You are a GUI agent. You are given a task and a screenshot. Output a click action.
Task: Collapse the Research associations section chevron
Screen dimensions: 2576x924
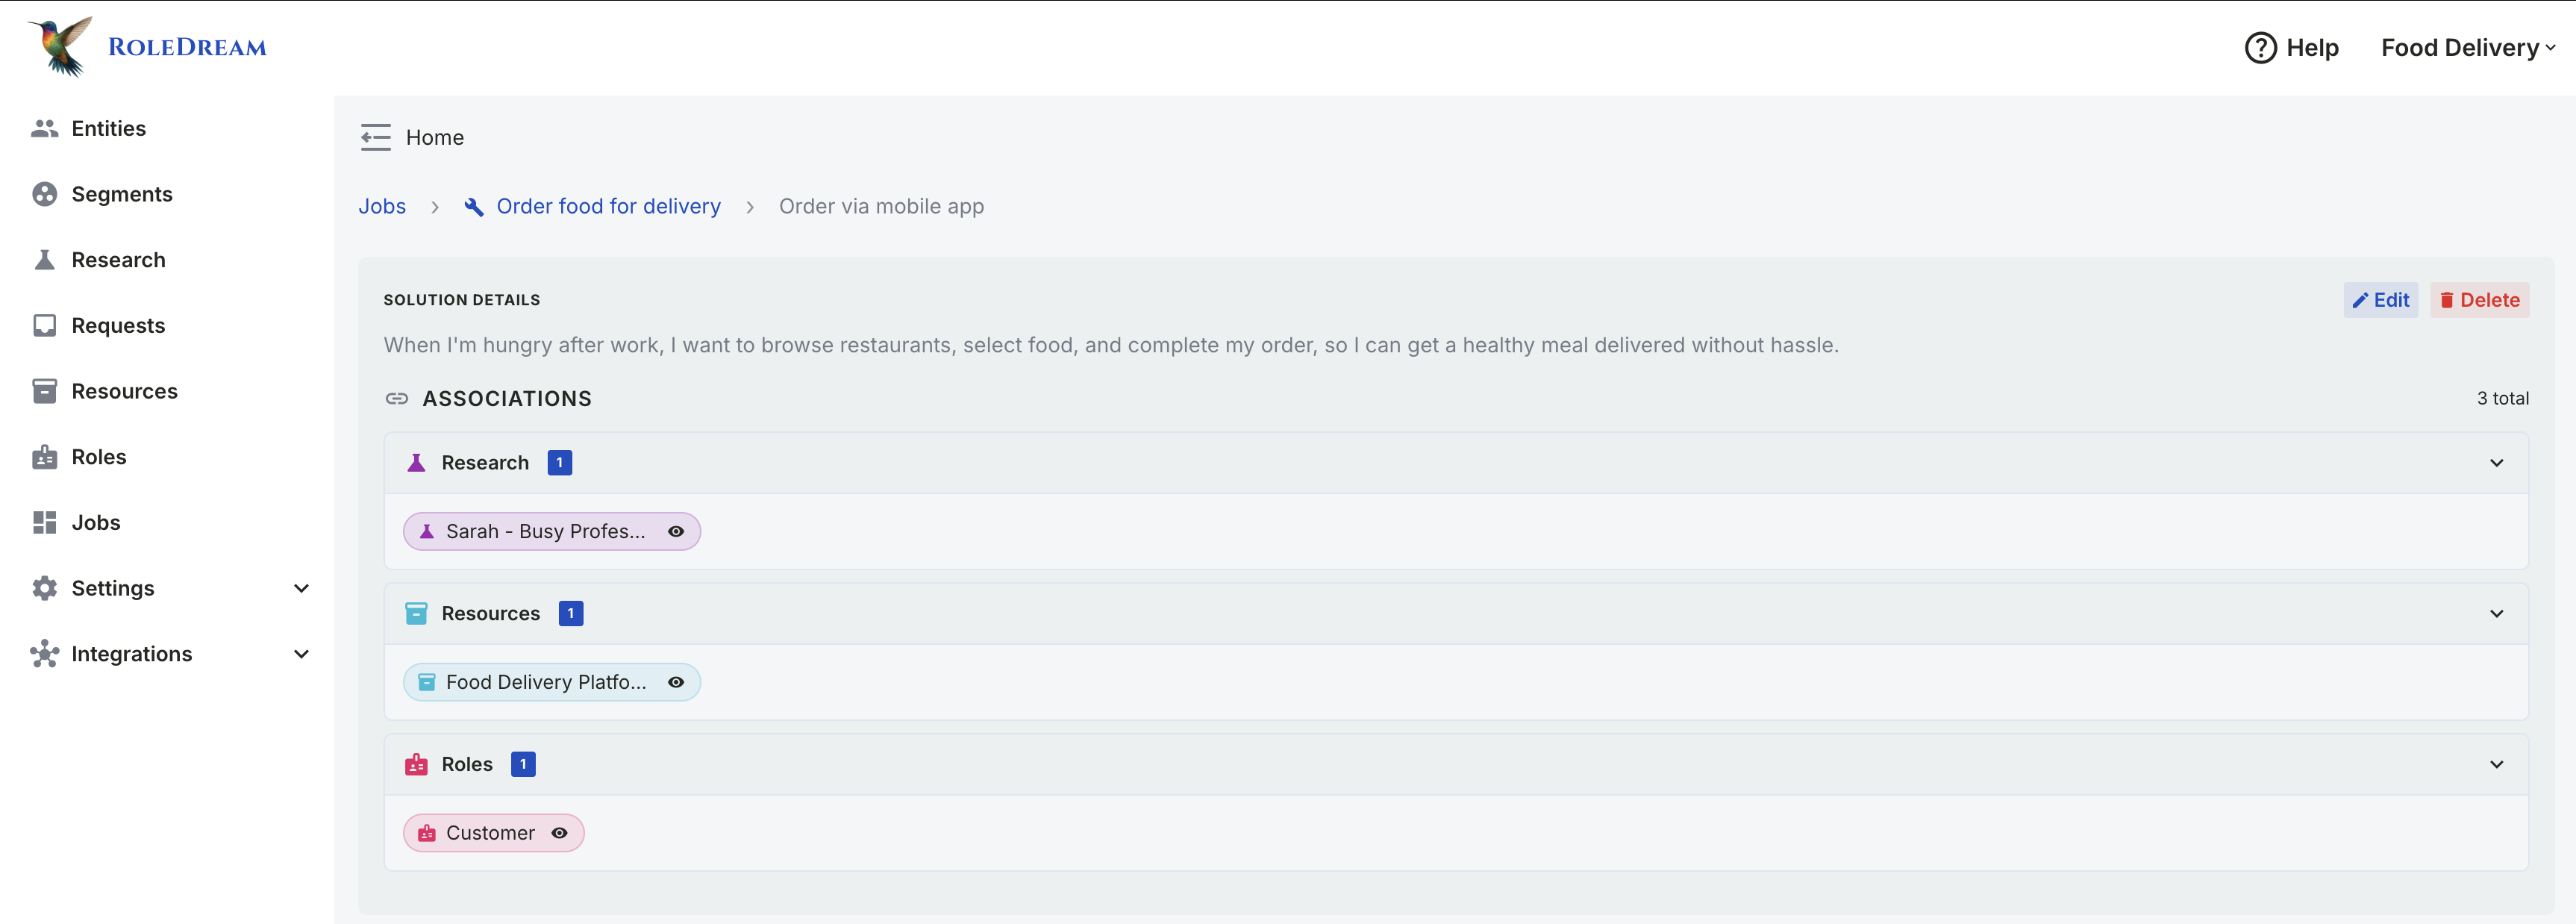point(2496,463)
